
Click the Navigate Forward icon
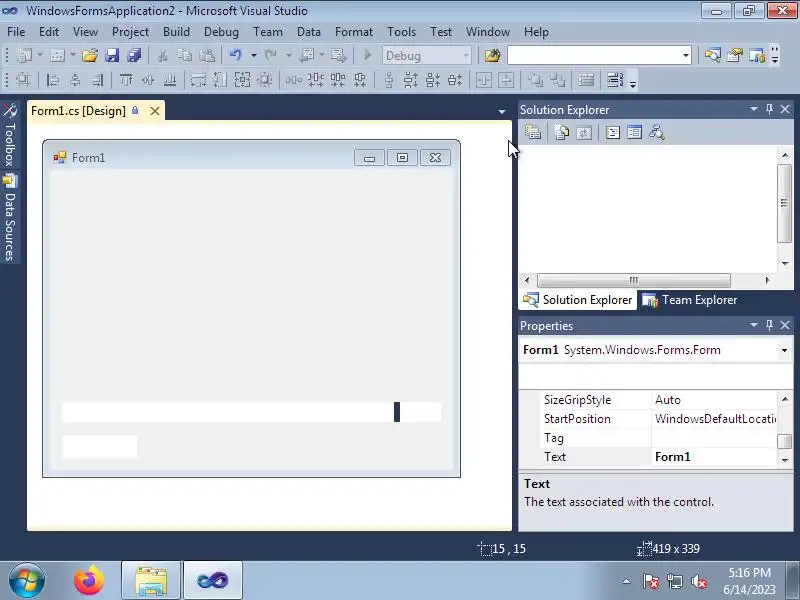click(338, 55)
